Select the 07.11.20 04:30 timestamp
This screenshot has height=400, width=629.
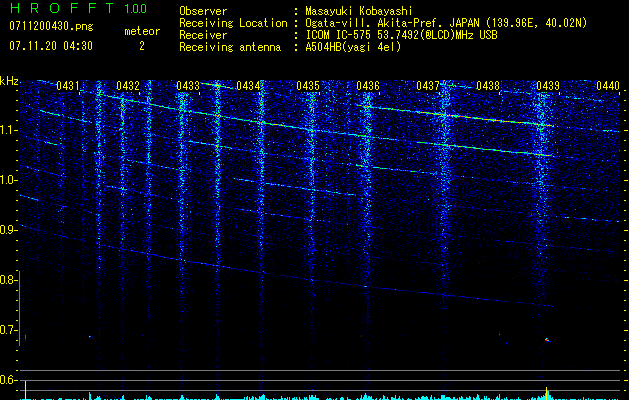(50, 46)
